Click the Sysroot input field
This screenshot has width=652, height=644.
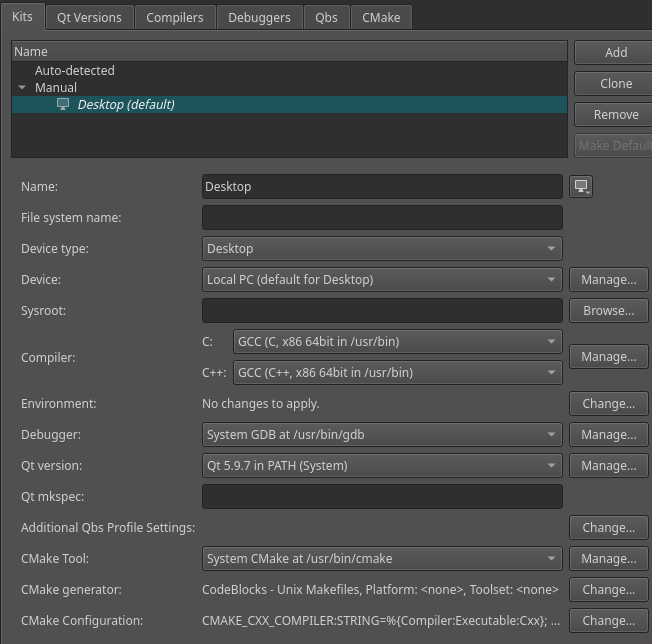pos(382,311)
